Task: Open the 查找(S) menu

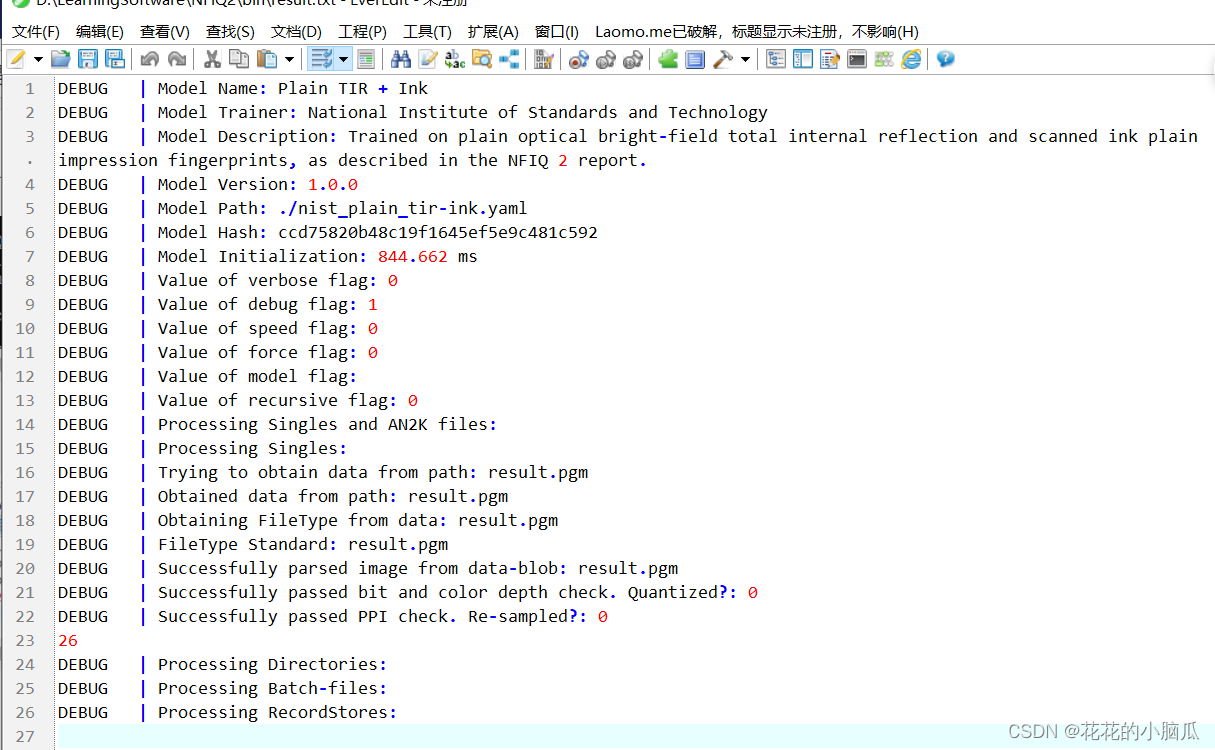Action: pyautogui.click(x=230, y=32)
